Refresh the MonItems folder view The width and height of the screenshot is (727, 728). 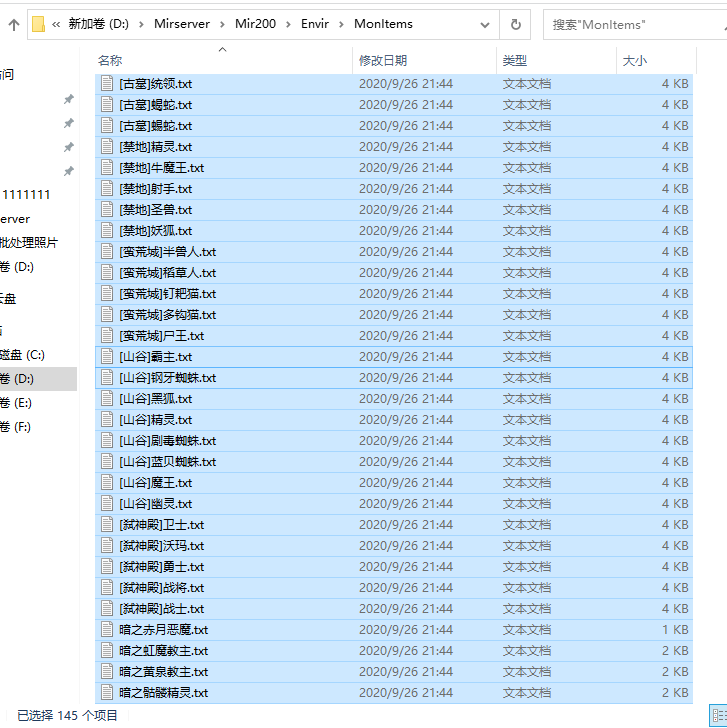515,24
